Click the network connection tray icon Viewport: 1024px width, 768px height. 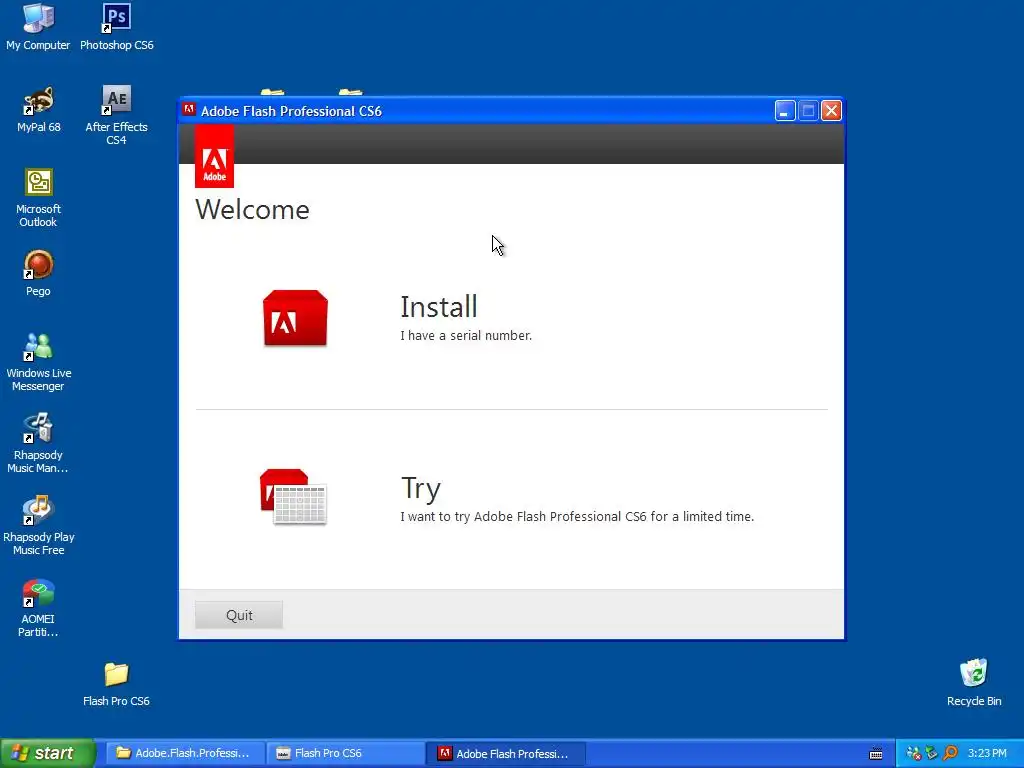(914, 754)
